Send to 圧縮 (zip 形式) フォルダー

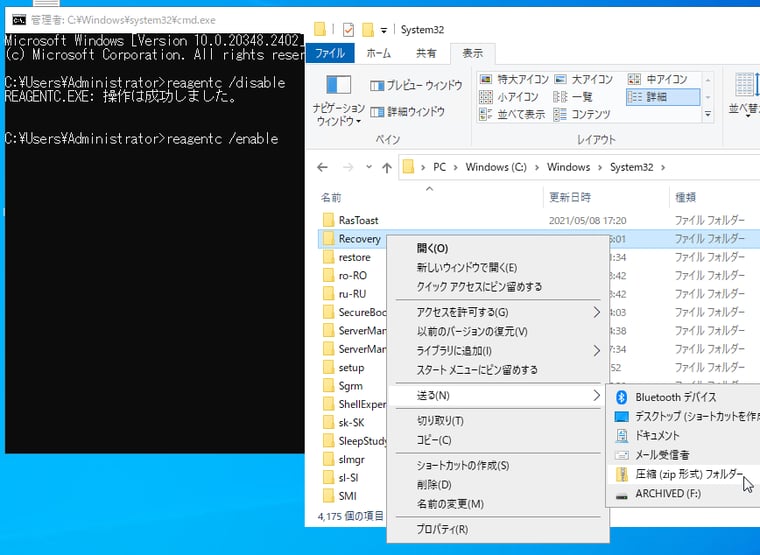tap(683, 475)
